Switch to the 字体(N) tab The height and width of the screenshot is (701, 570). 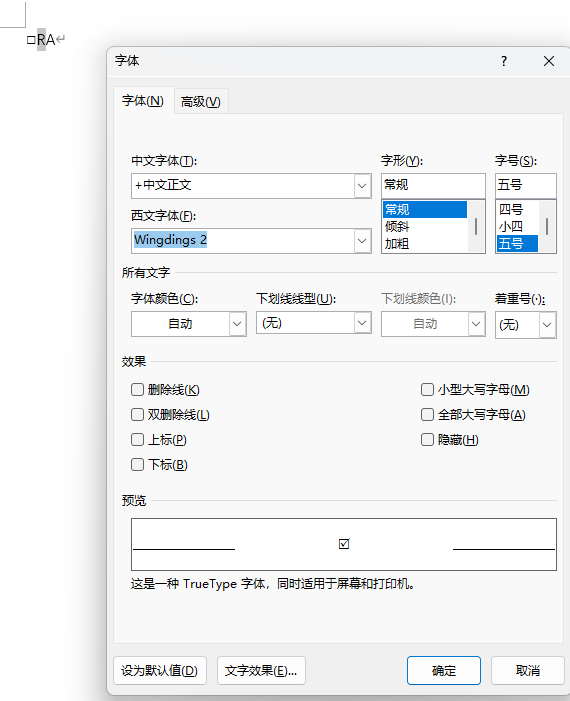click(143, 101)
